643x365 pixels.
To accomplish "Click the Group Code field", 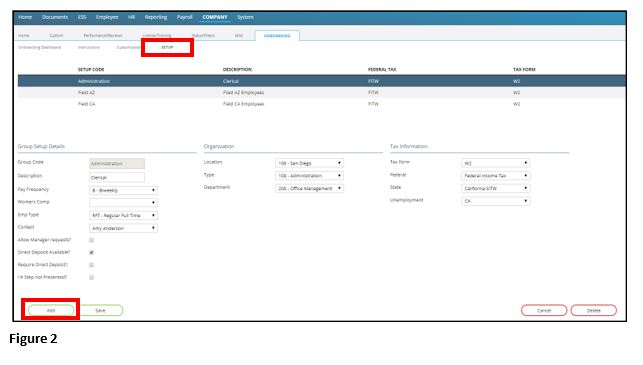I will pos(117,164).
